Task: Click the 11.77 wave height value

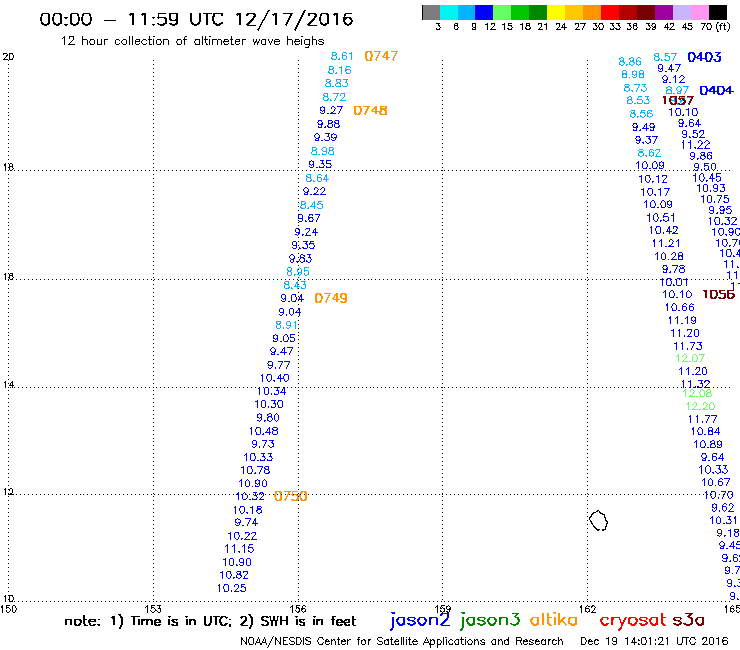Action: [x=703, y=419]
